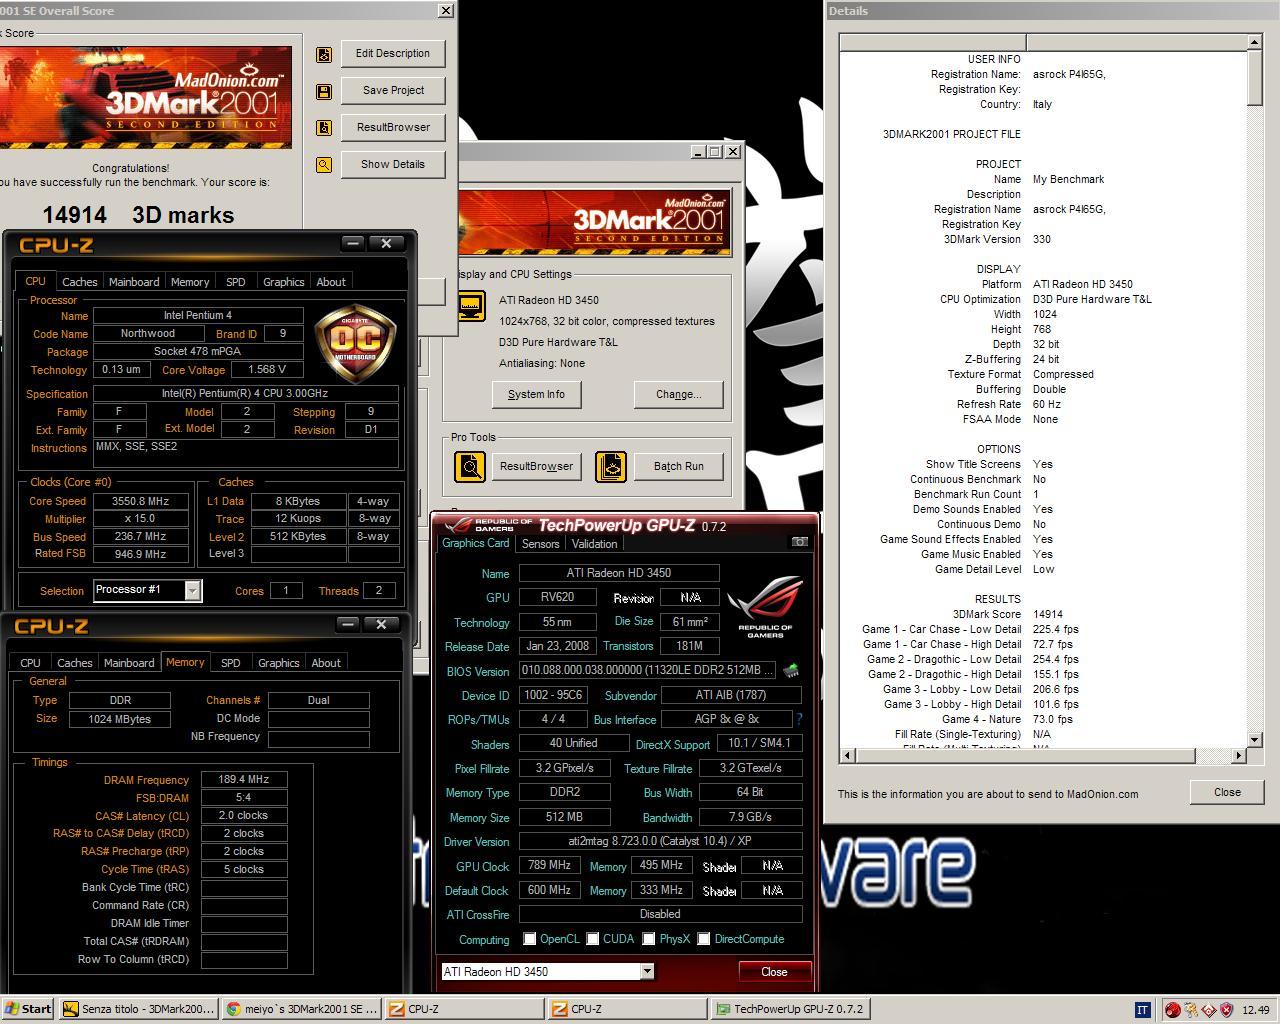The image size is (1280, 1024).
Task: Click the IT language indicator in taskbar
Action: click(1143, 1009)
